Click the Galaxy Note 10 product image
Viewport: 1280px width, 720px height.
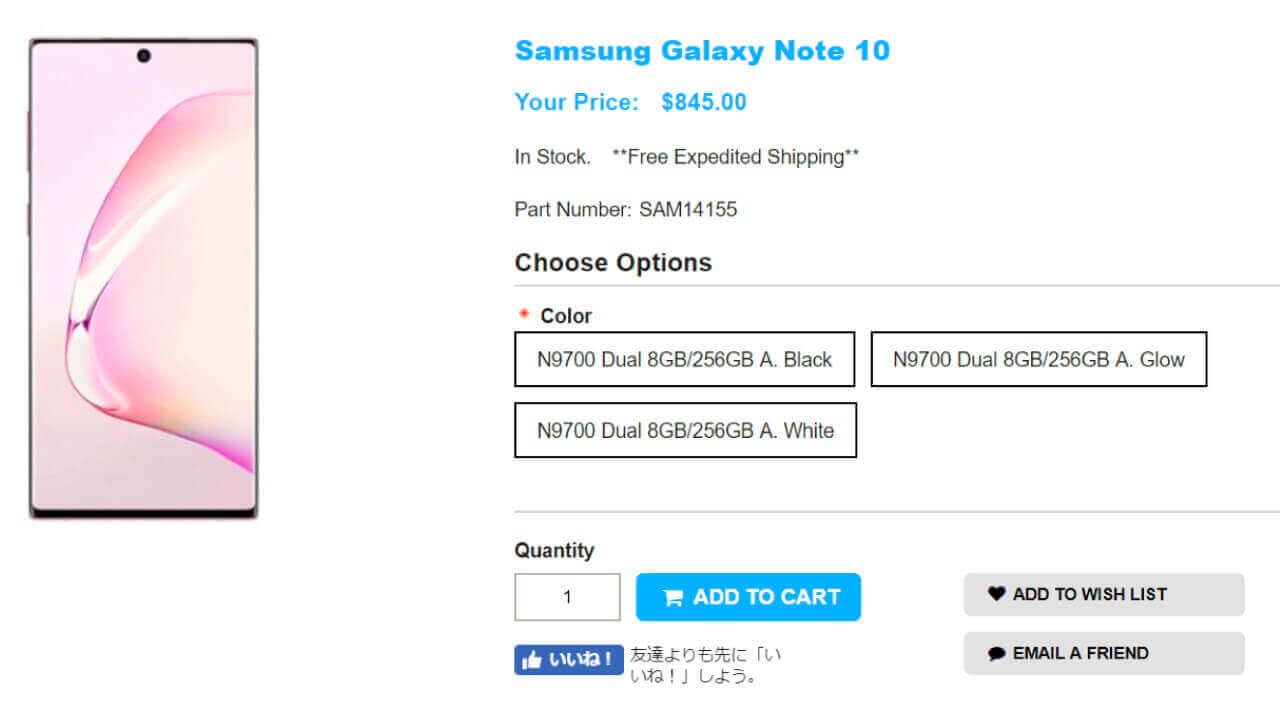[144, 278]
